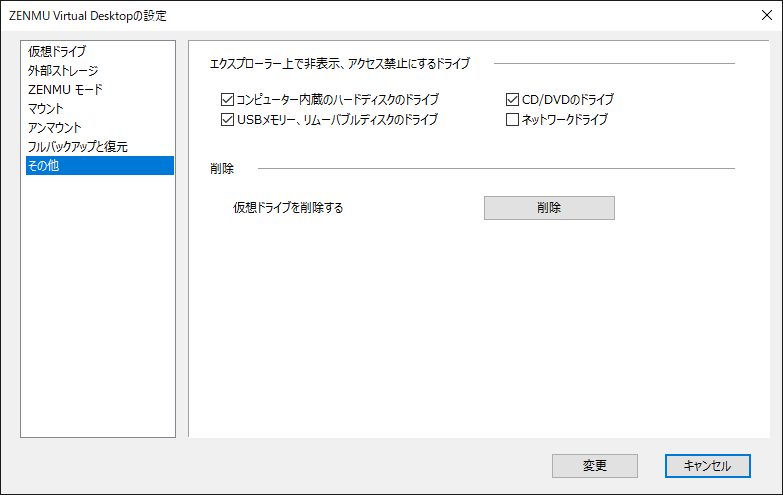Select 仮想ドライブ in the settings list
Viewport: 783px width, 495px height.
coord(99,51)
